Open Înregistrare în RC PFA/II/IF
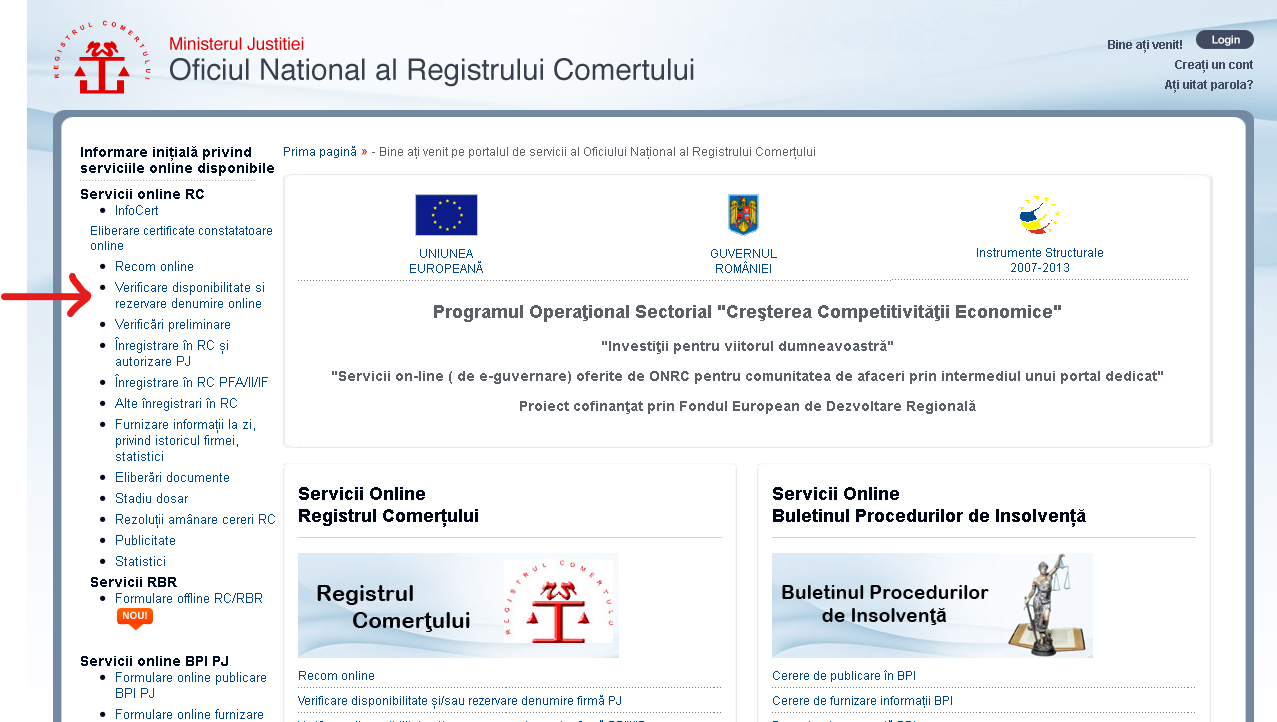The width and height of the screenshot is (1277, 722). [x=192, y=383]
